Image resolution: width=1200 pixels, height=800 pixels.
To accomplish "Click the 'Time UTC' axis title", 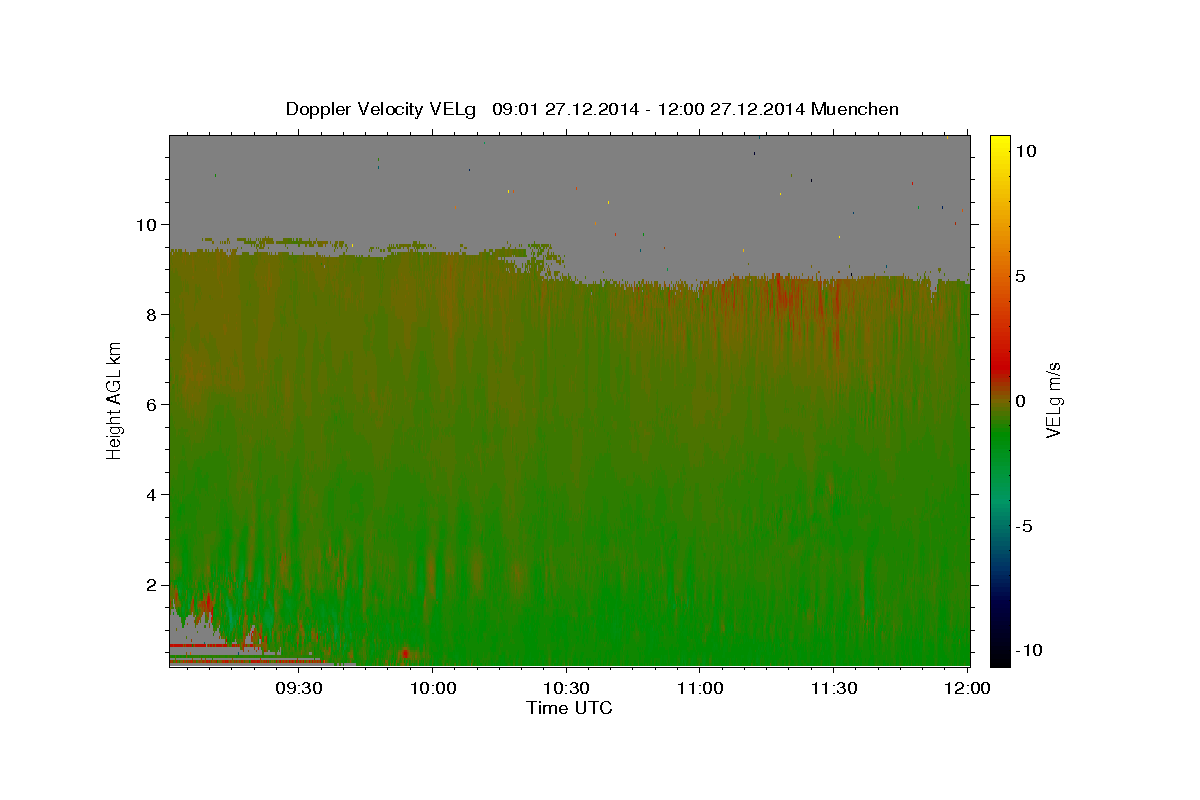I will point(569,708).
